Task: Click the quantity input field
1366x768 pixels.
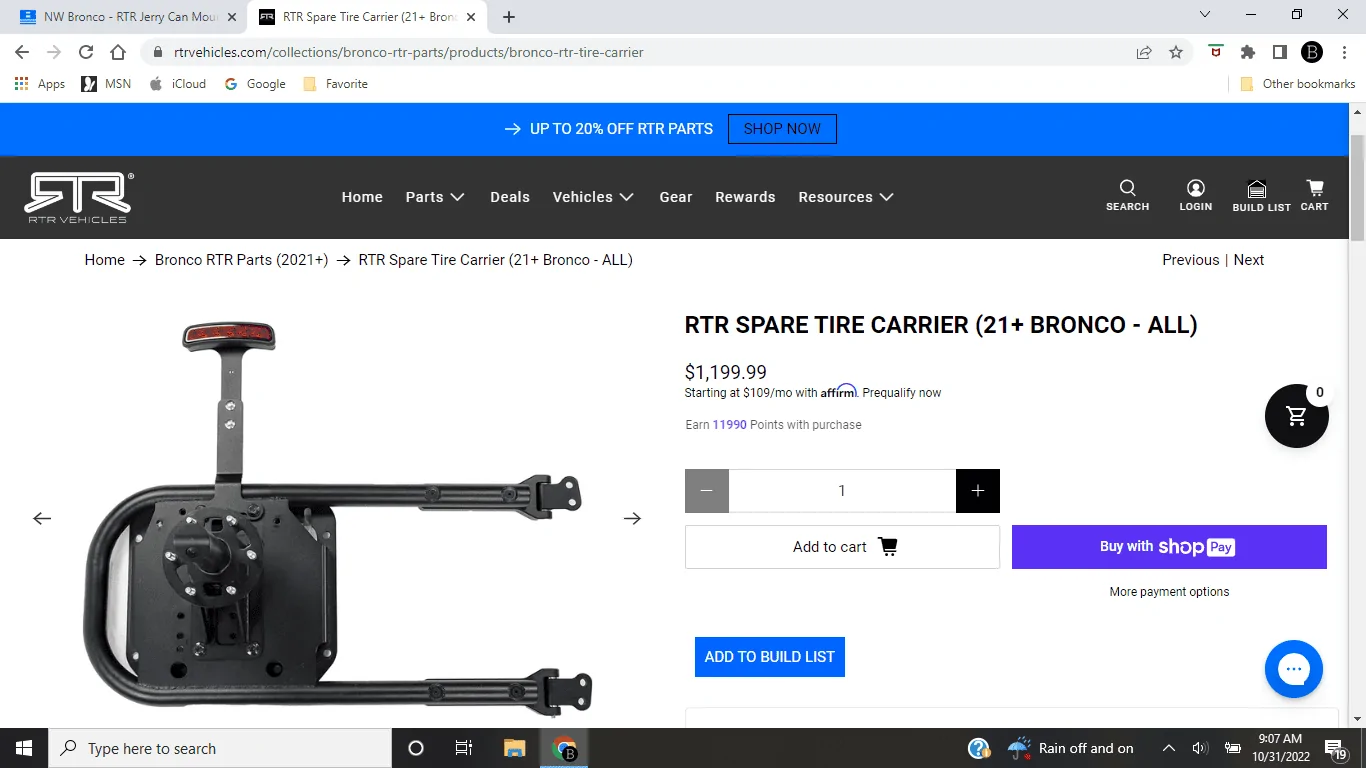Action: (842, 491)
